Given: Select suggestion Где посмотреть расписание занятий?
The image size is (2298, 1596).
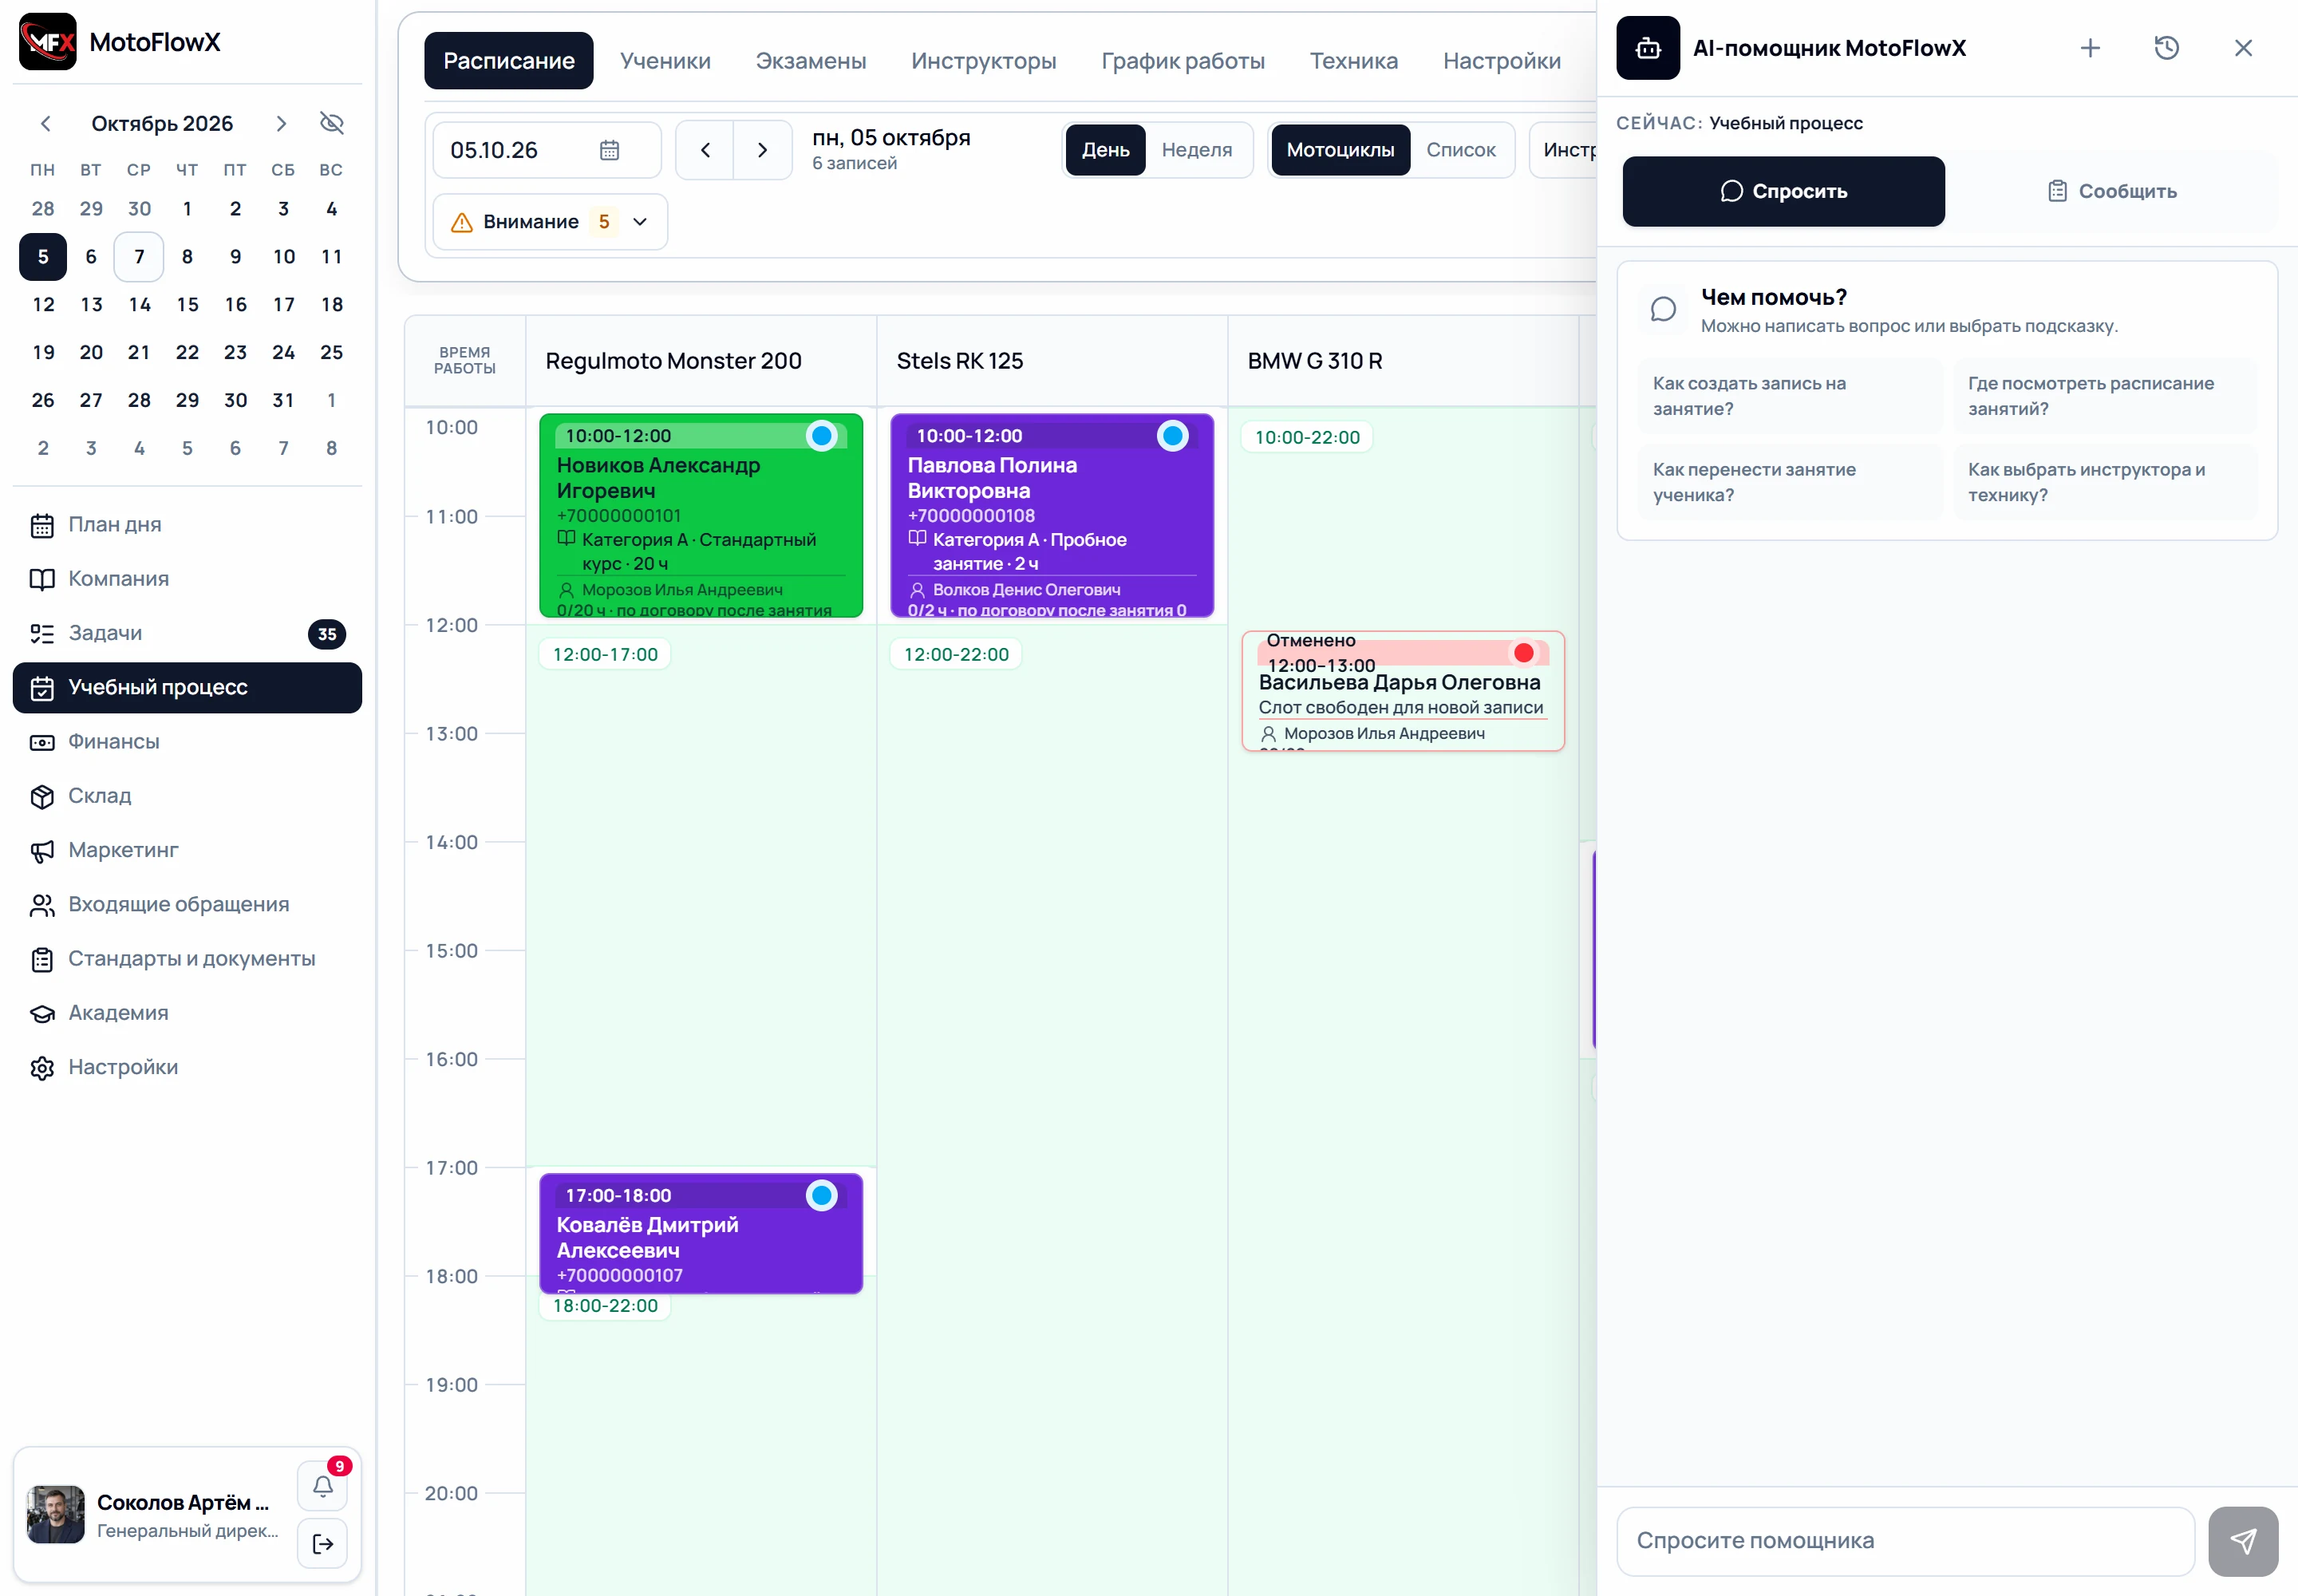Looking at the screenshot, I should point(2105,396).
